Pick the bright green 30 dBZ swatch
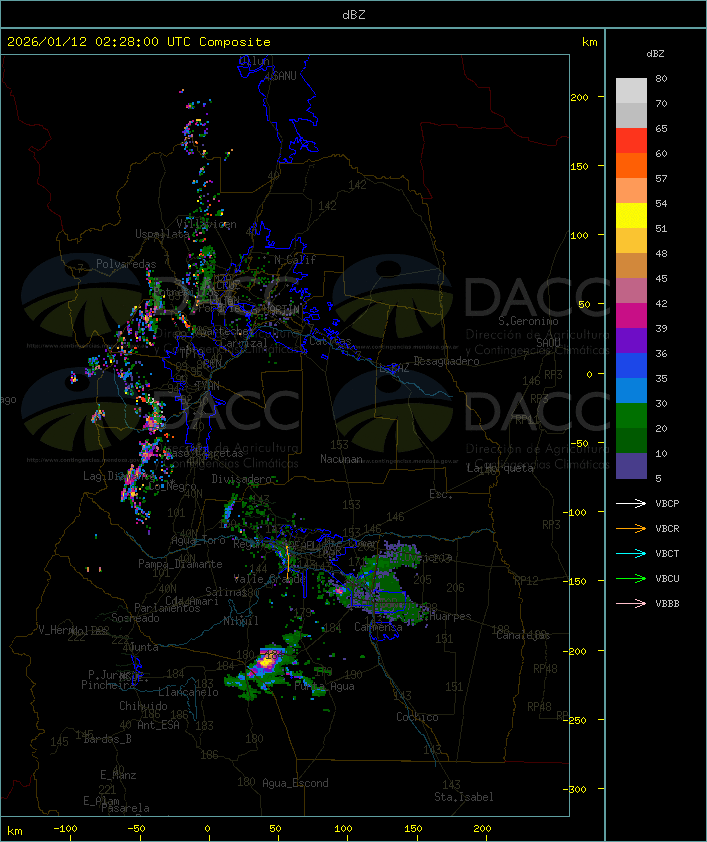This screenshot has height=842, width=707. point(631,415)
